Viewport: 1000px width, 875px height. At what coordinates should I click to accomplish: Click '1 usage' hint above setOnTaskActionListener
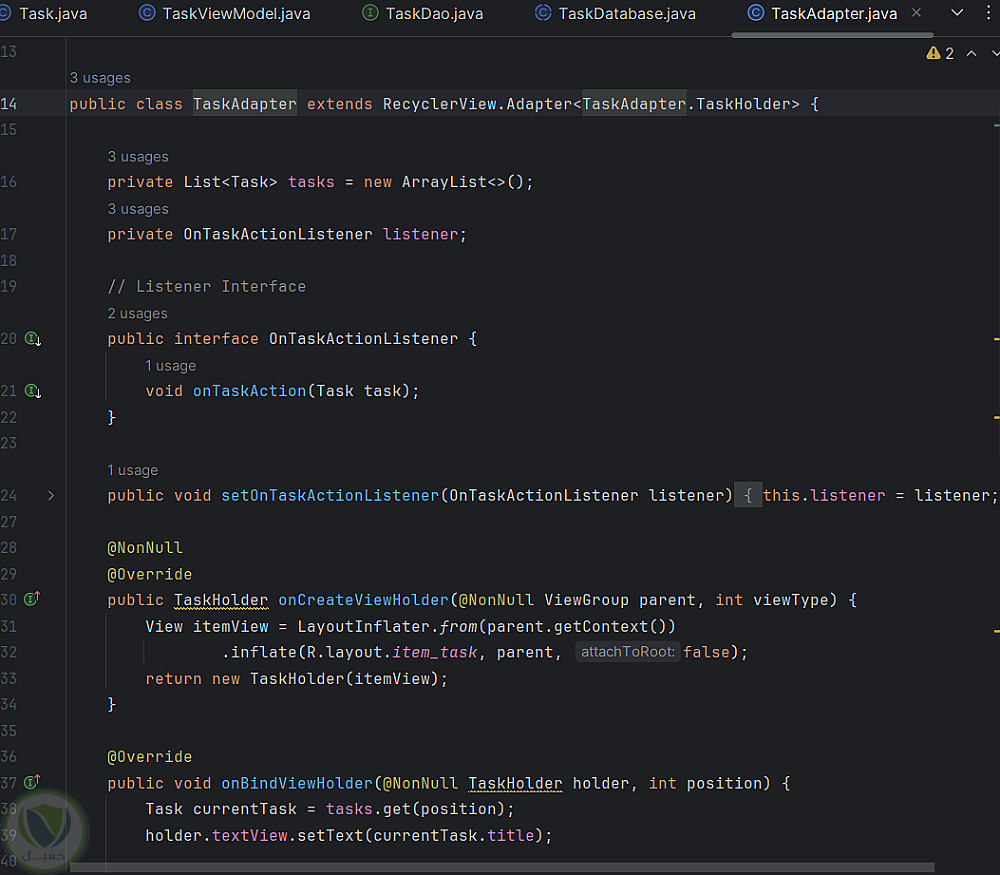pyautogui.click(x=133, y=471)
